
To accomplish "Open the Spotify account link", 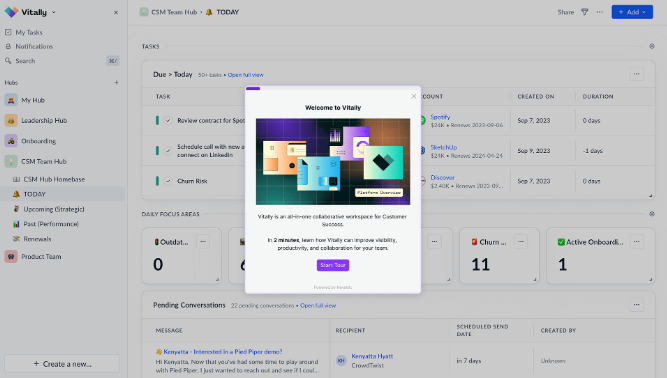I will tap(440, 117).
